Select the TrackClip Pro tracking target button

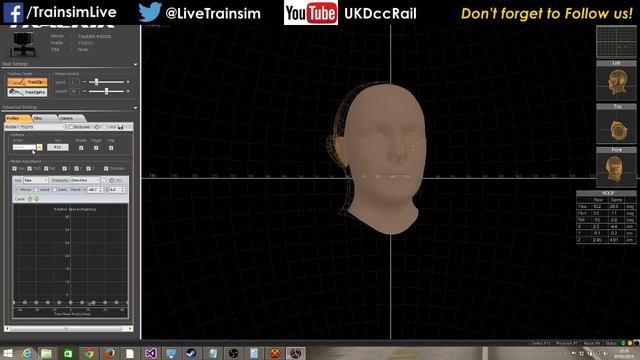[27, 92]
